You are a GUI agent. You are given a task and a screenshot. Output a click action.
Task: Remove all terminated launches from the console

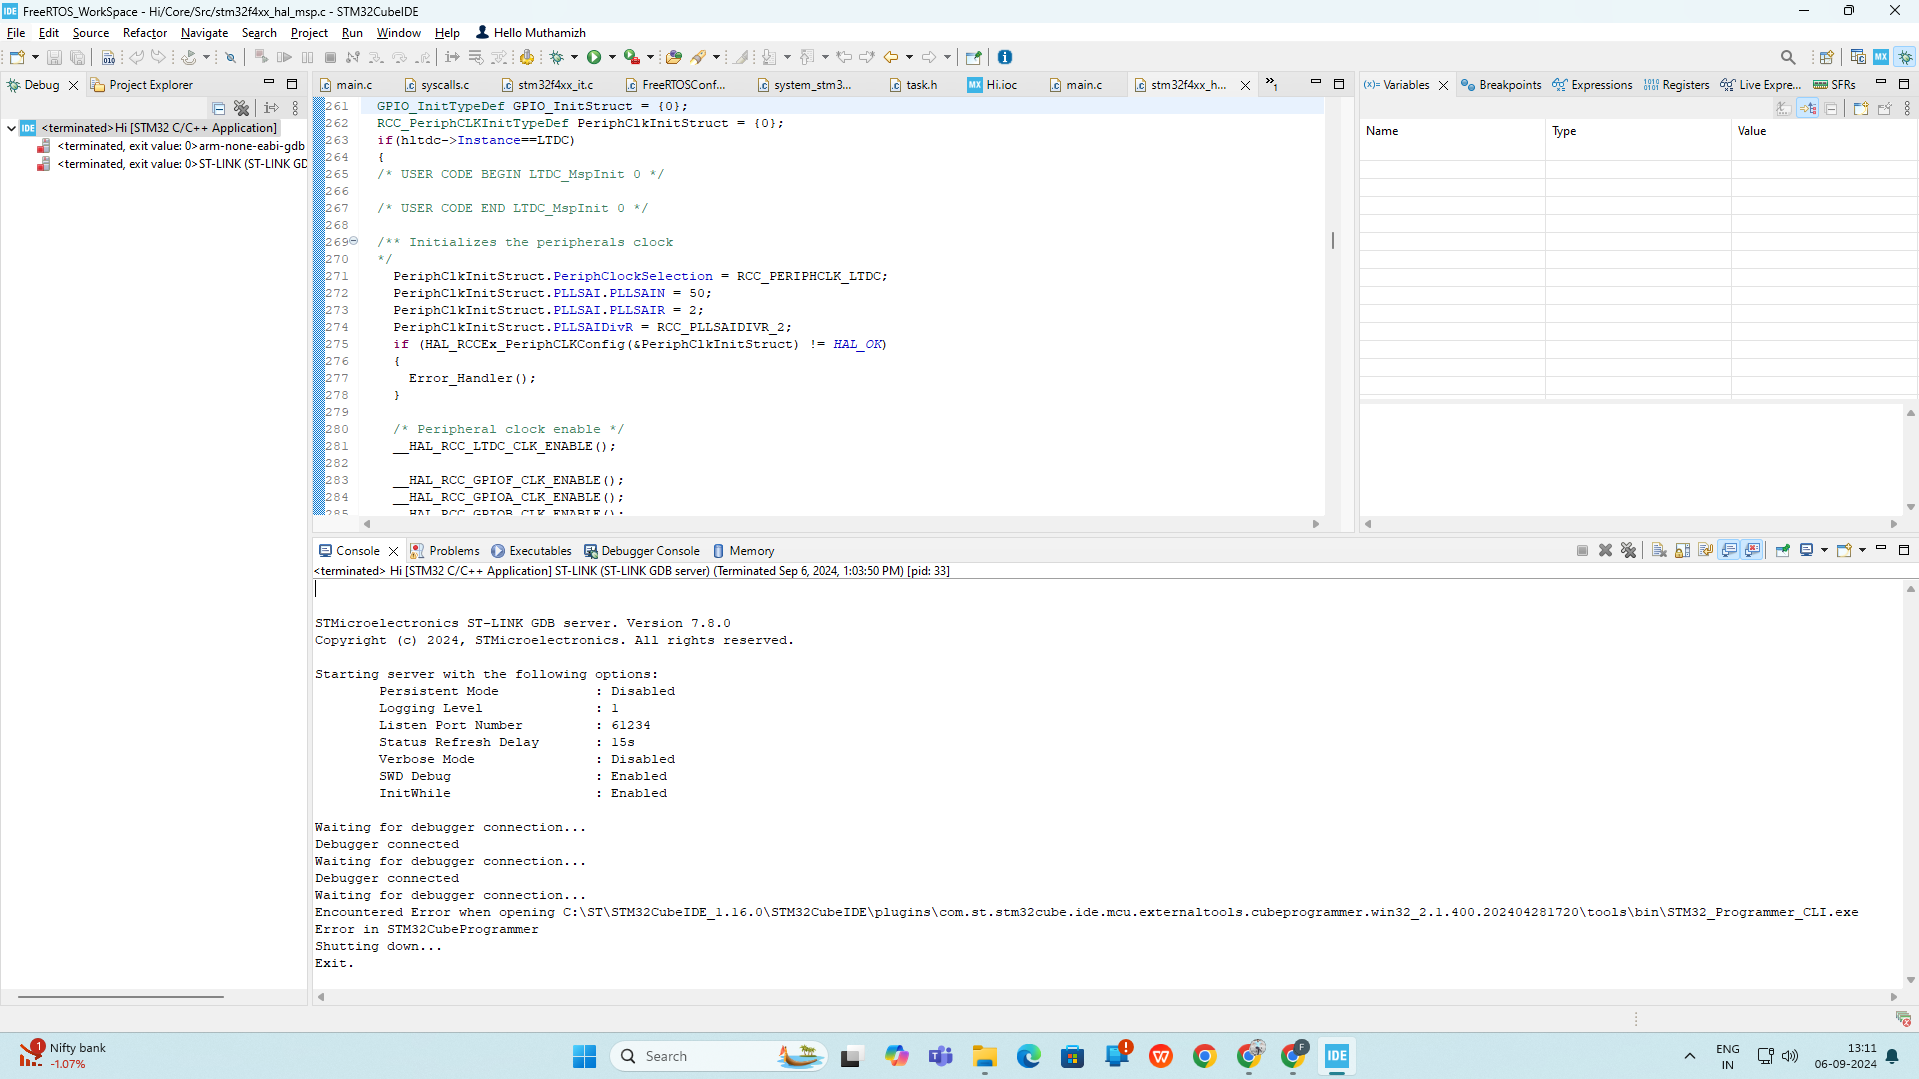pos(1629,550)
